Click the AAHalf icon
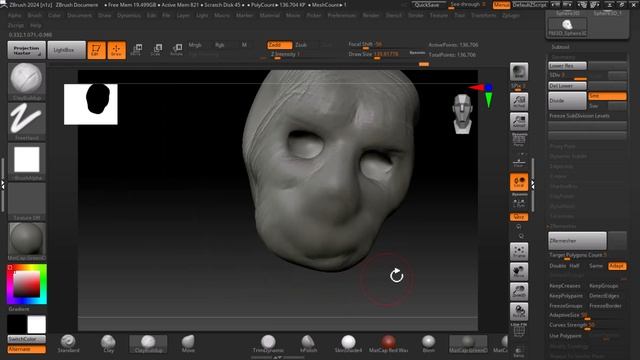This screenshot has height=360, width=640. pos(519,121)
